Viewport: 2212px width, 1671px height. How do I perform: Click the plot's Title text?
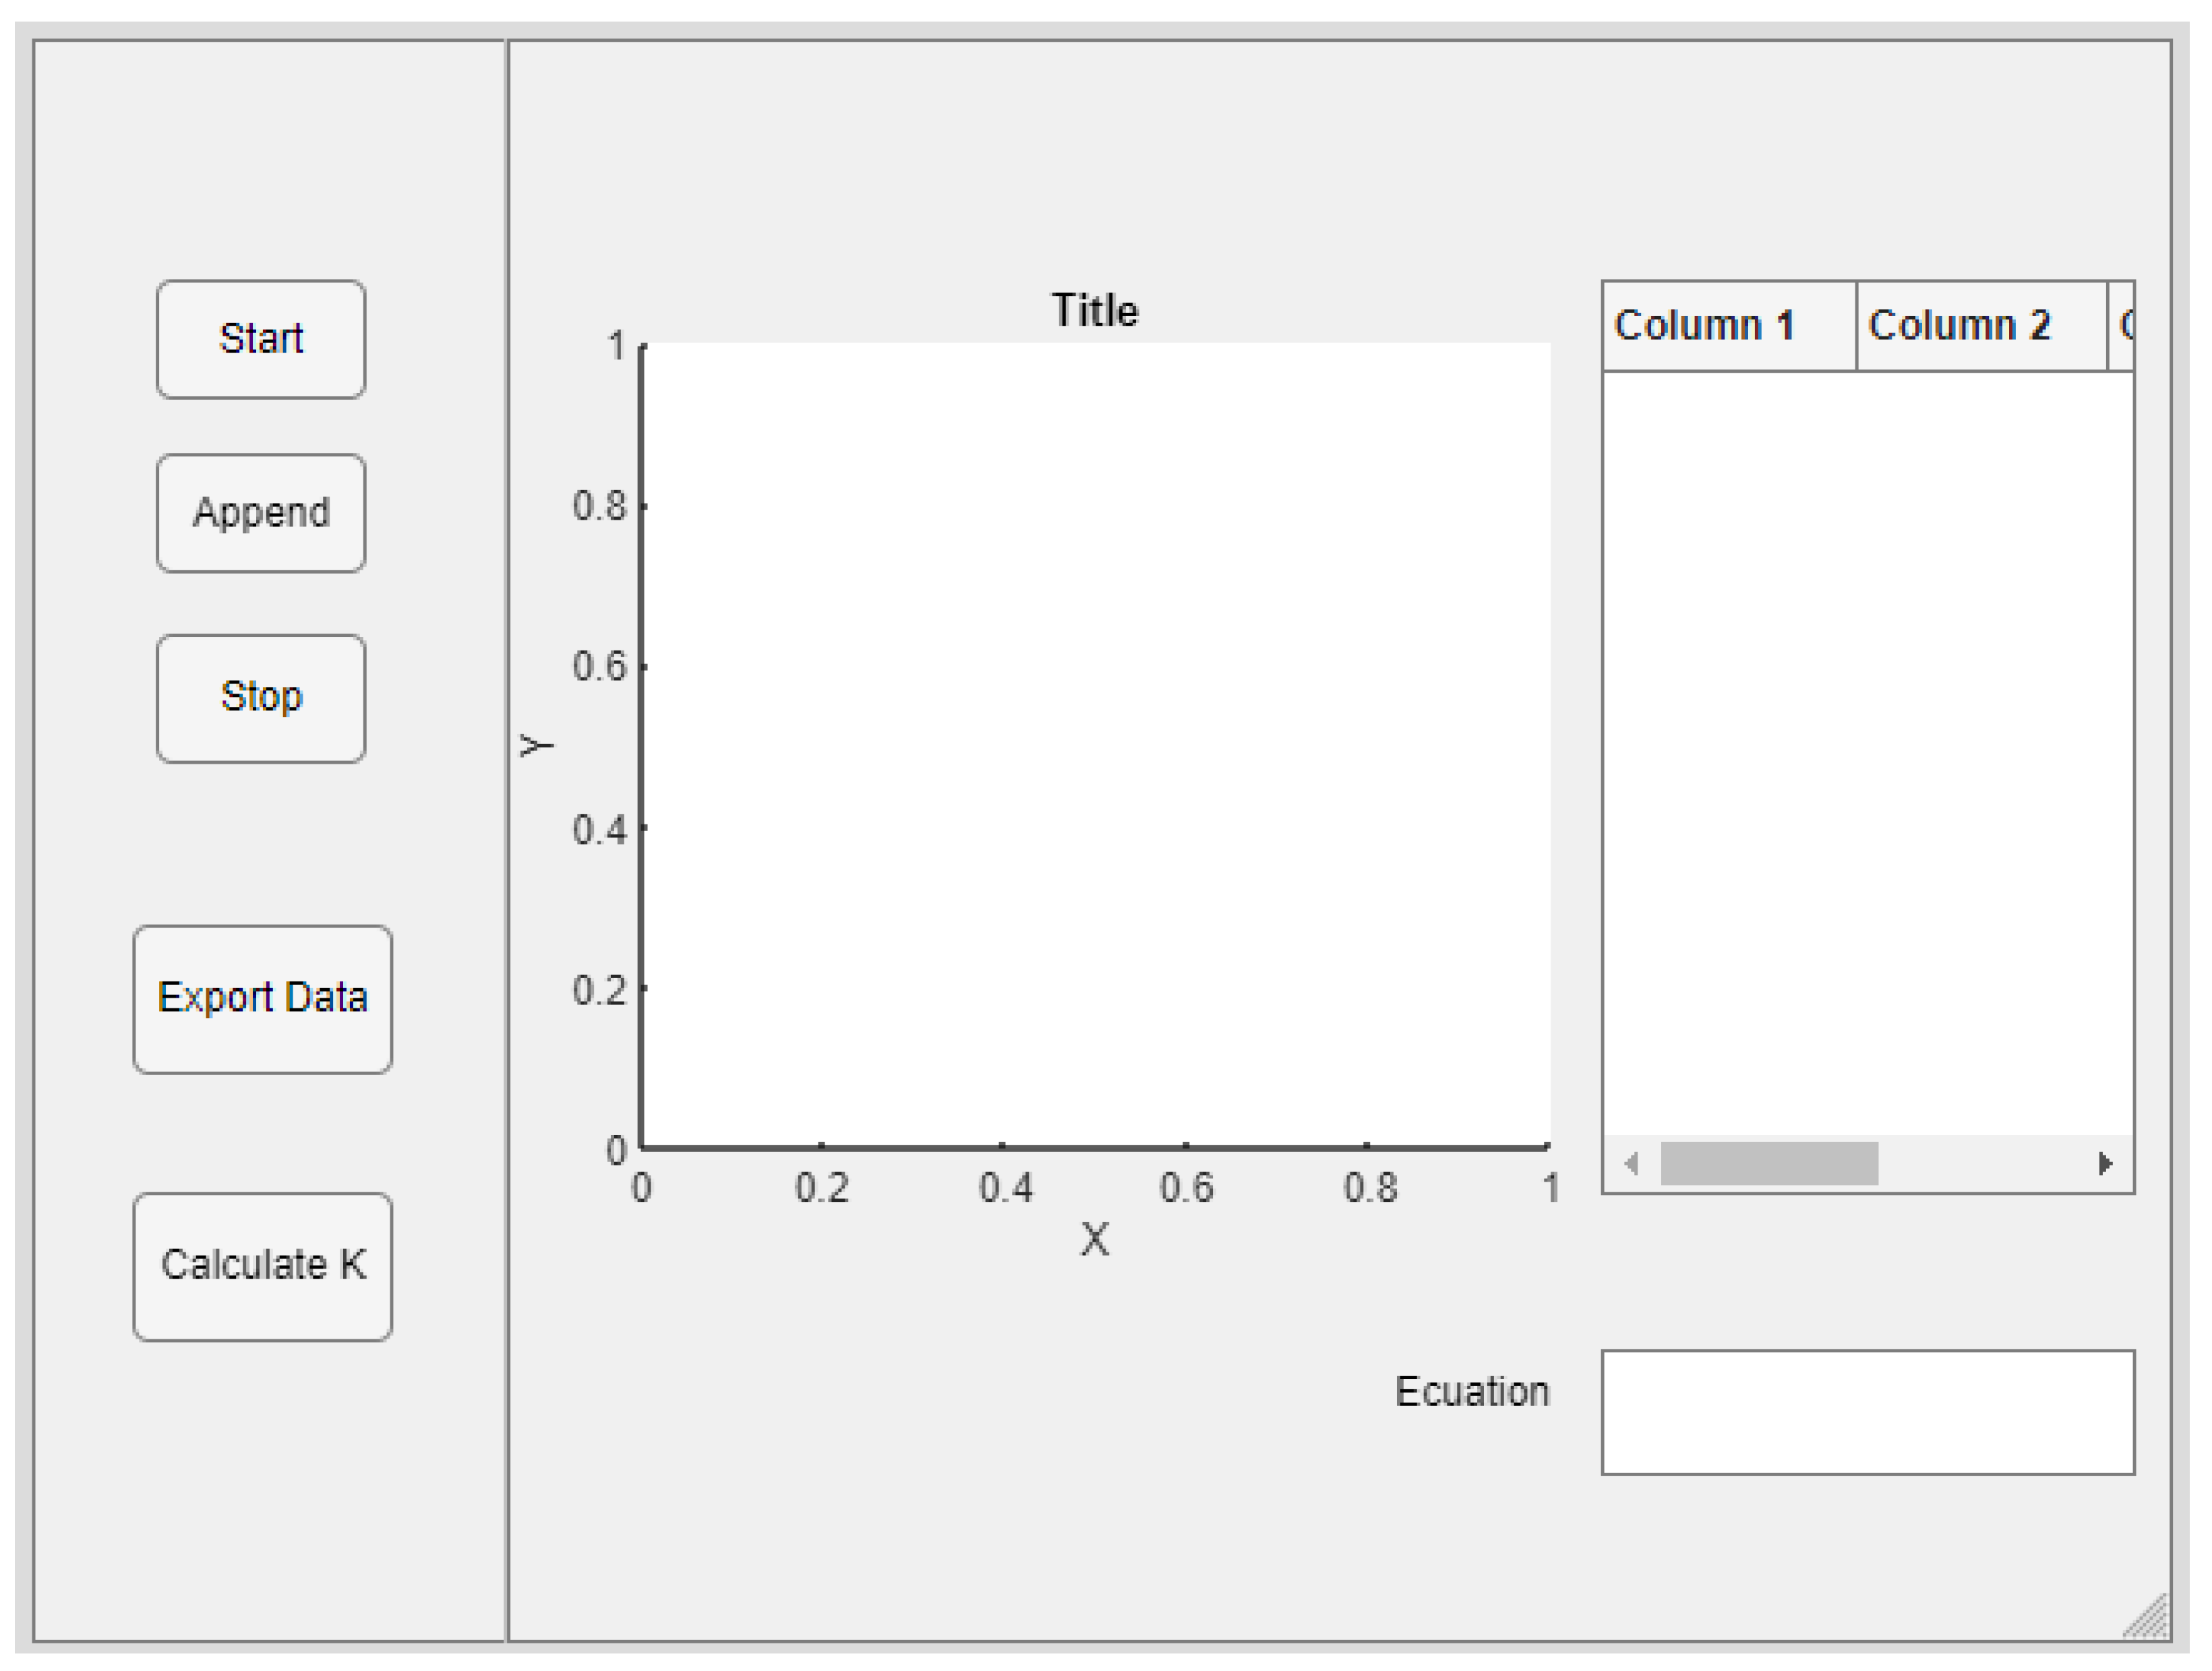point(1094,311)
